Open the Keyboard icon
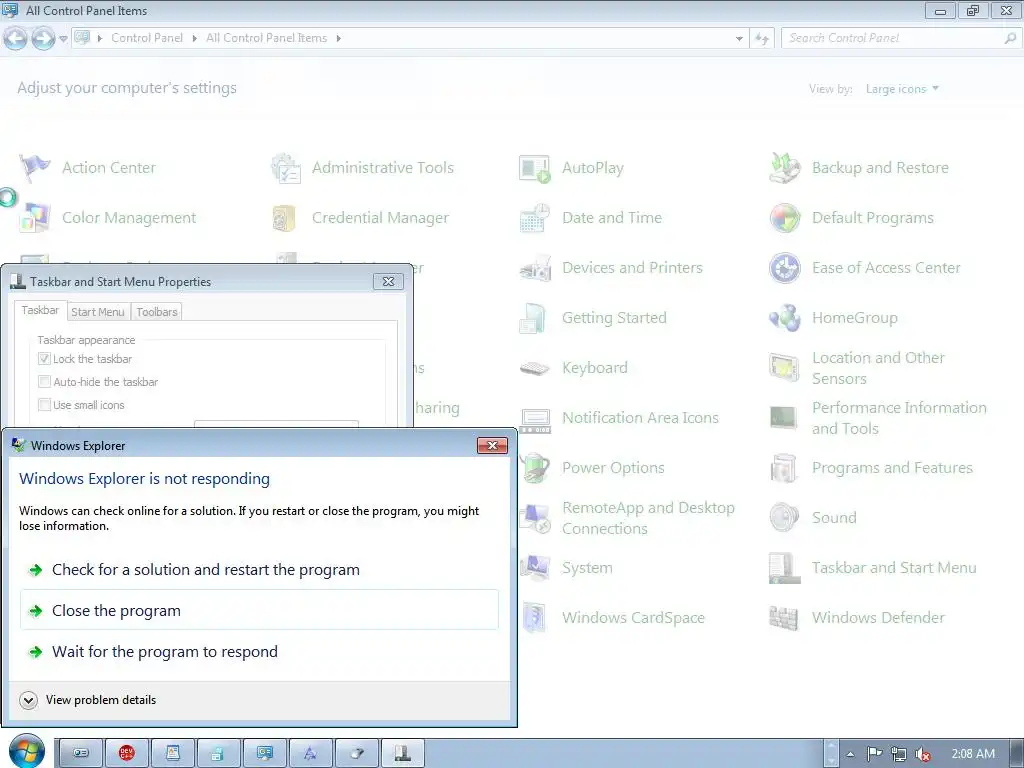This screenshot has width=1024, height=768. coord(535,368)
